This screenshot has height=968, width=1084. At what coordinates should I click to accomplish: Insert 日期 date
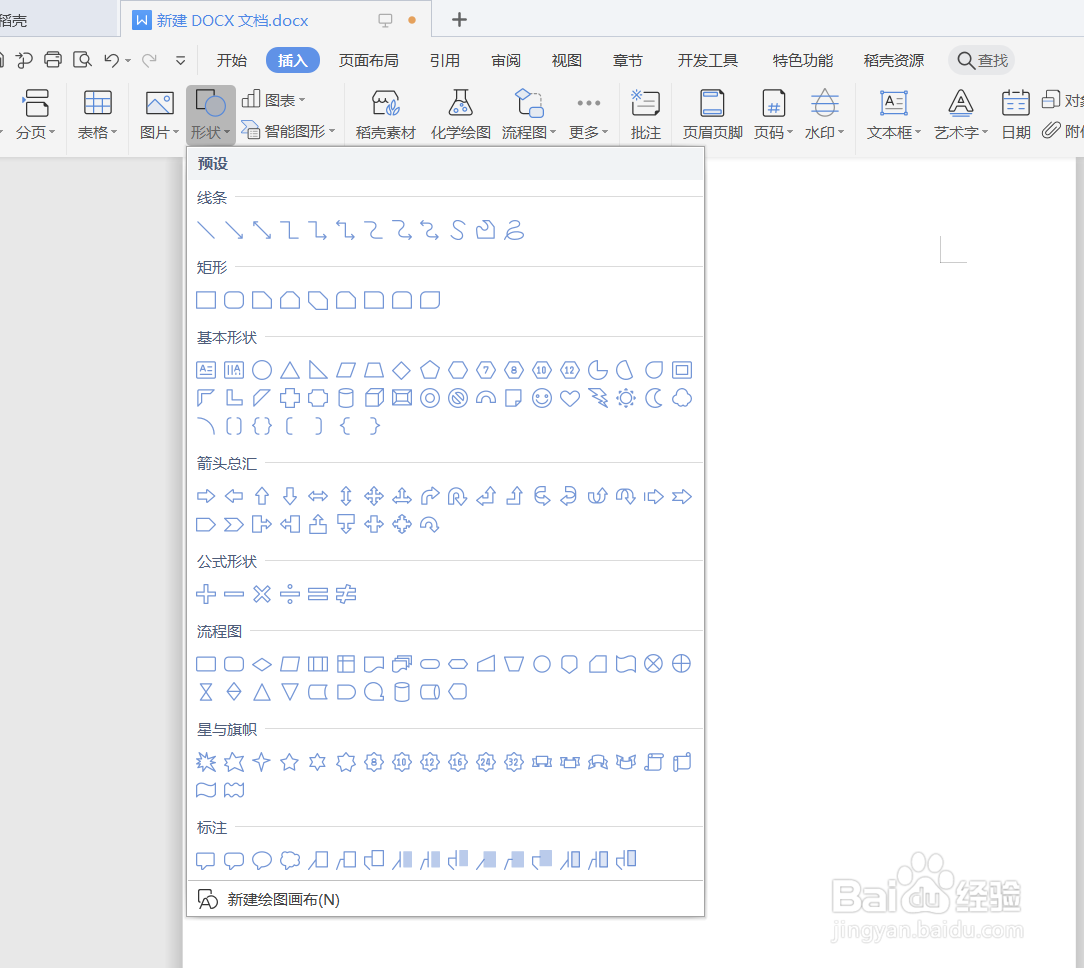1016,115
